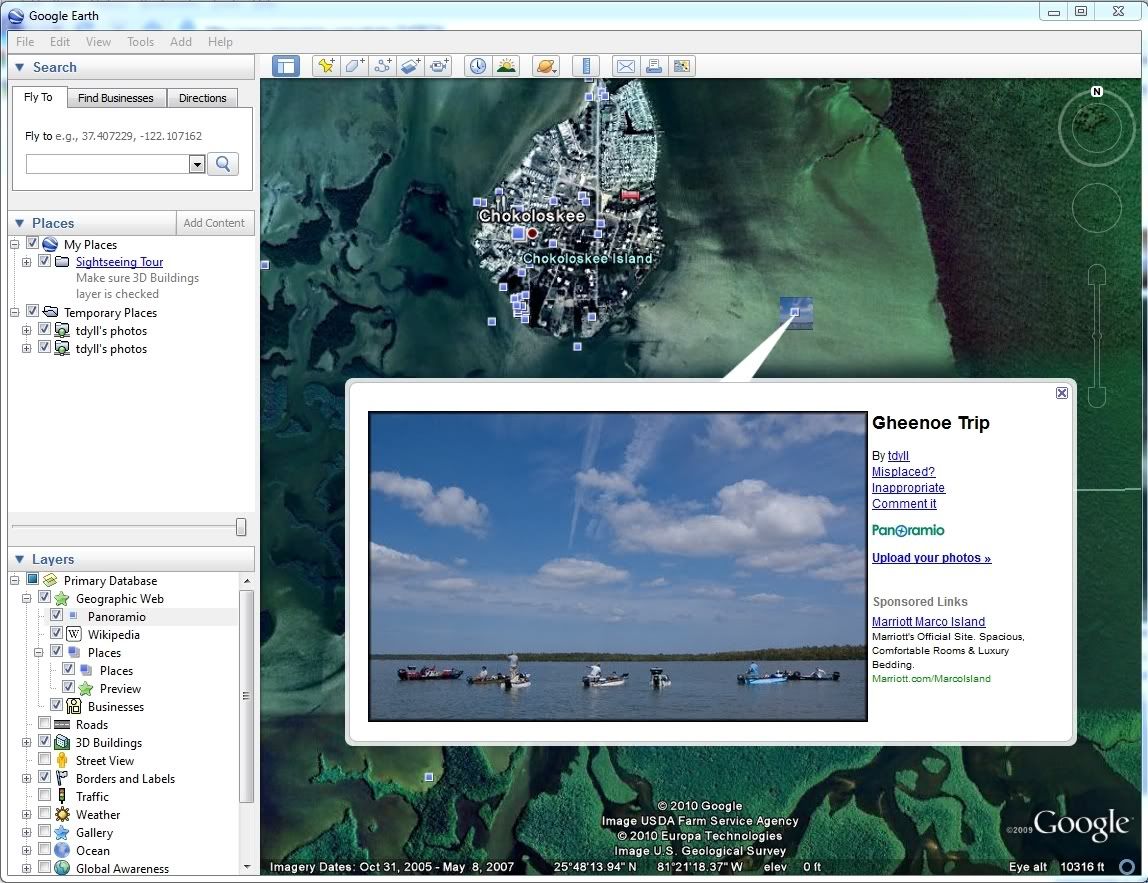Click the Panoramio photo marker over the water
Image resolution: width=1148 pixels, height=883 pixels.
(x=796, y=313)
